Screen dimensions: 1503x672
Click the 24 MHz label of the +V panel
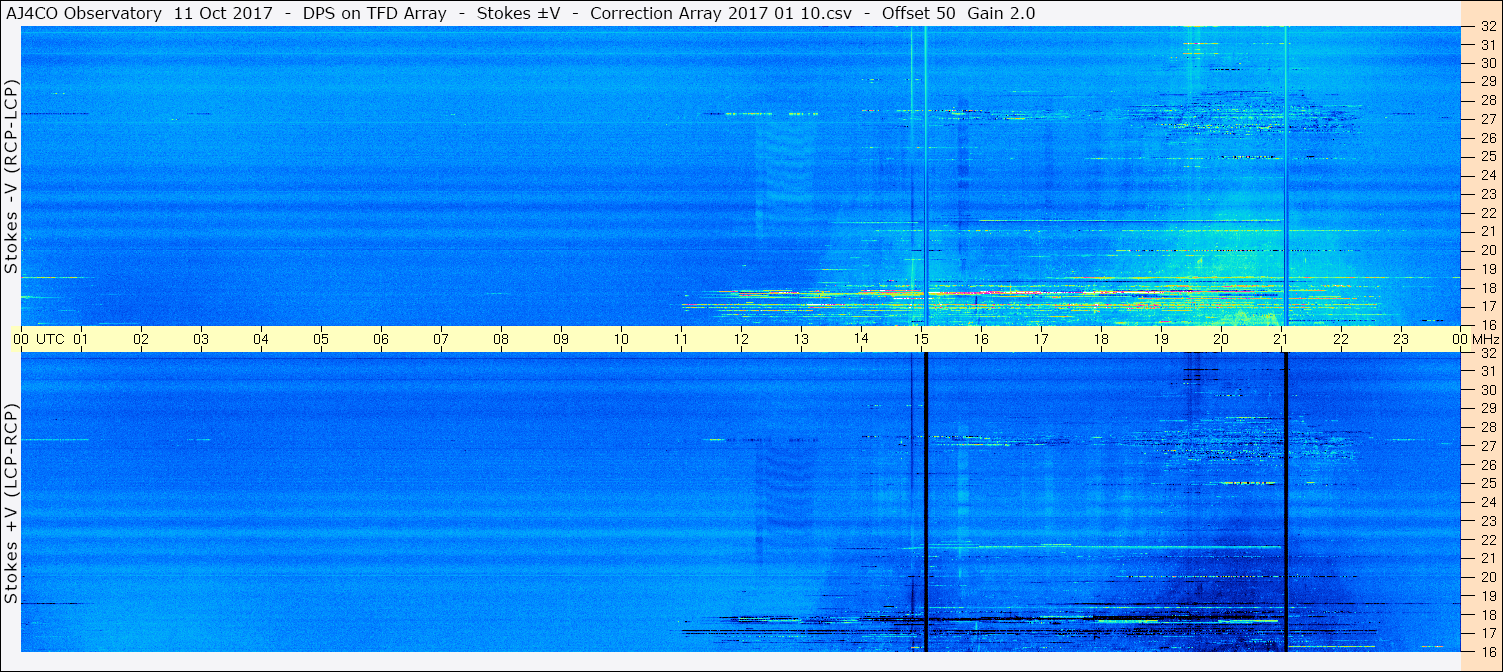click(x=1488, y=502)
